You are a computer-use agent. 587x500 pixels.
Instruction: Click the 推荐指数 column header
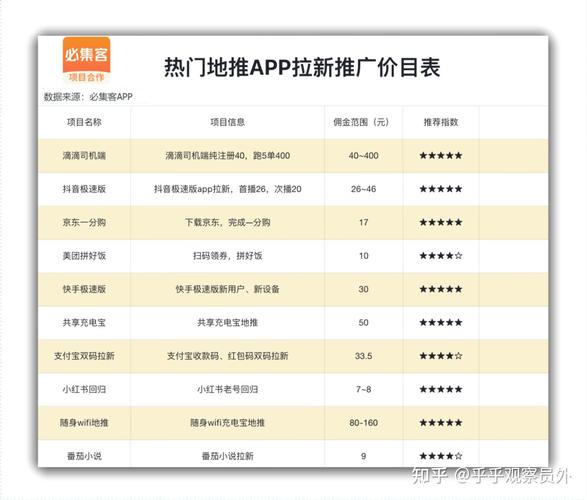coord(441,122)
